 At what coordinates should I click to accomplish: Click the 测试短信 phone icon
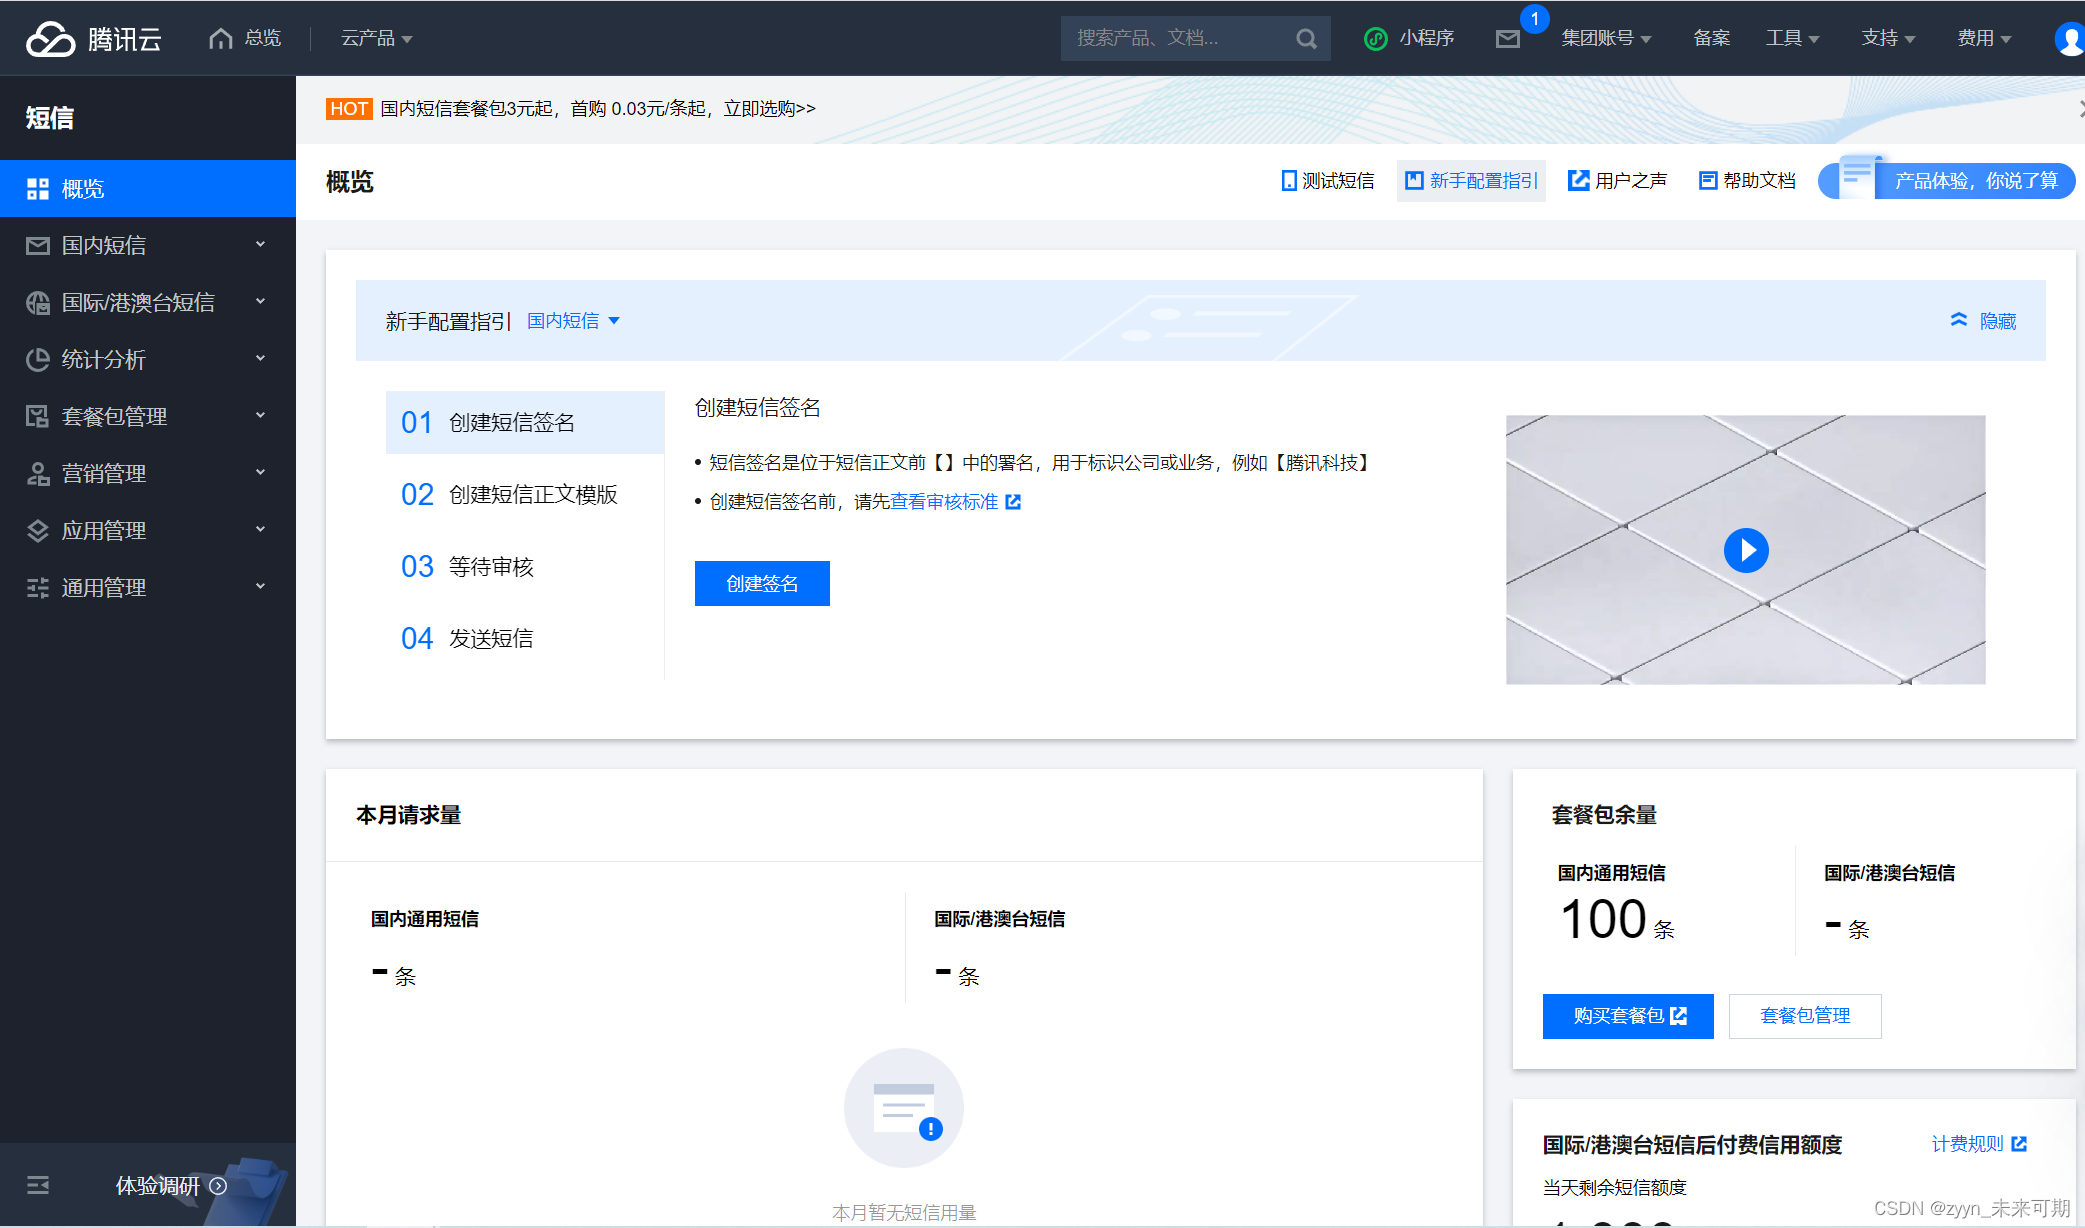pyautogui.click(x=1289, y=180)
